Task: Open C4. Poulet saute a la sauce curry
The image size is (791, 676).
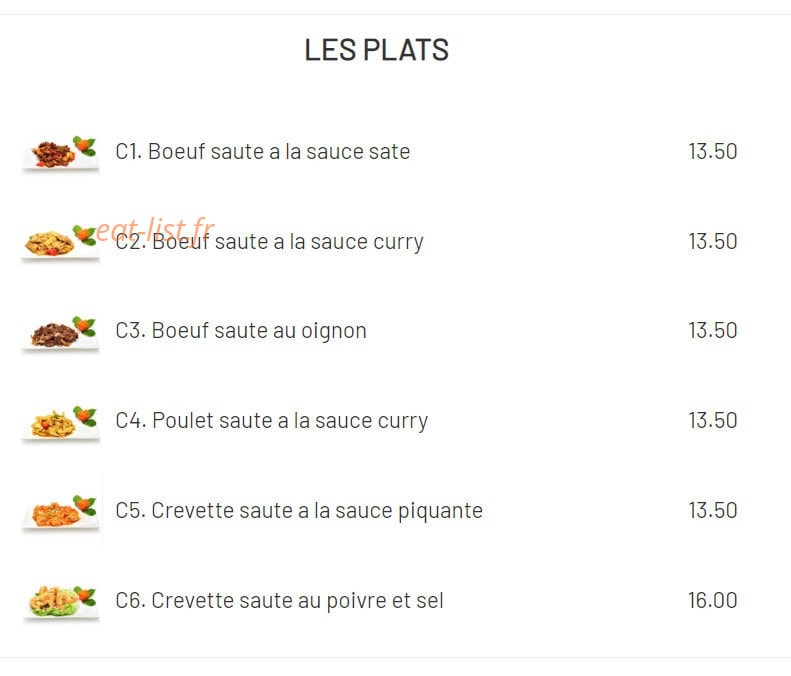Action: pyautogui.click(x=272, y=421)
